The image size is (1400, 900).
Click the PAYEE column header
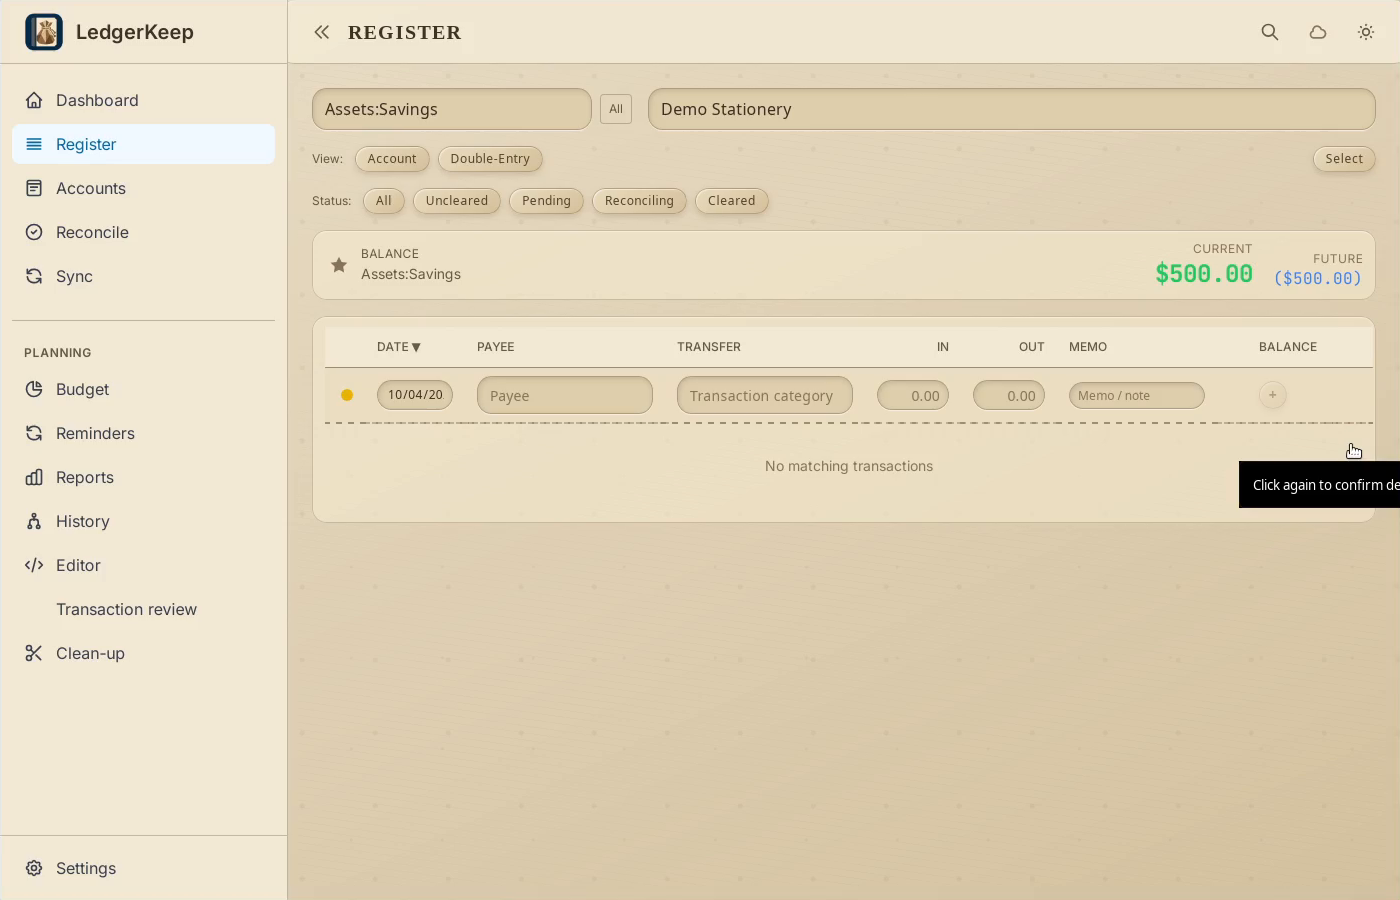pos(496,347)
